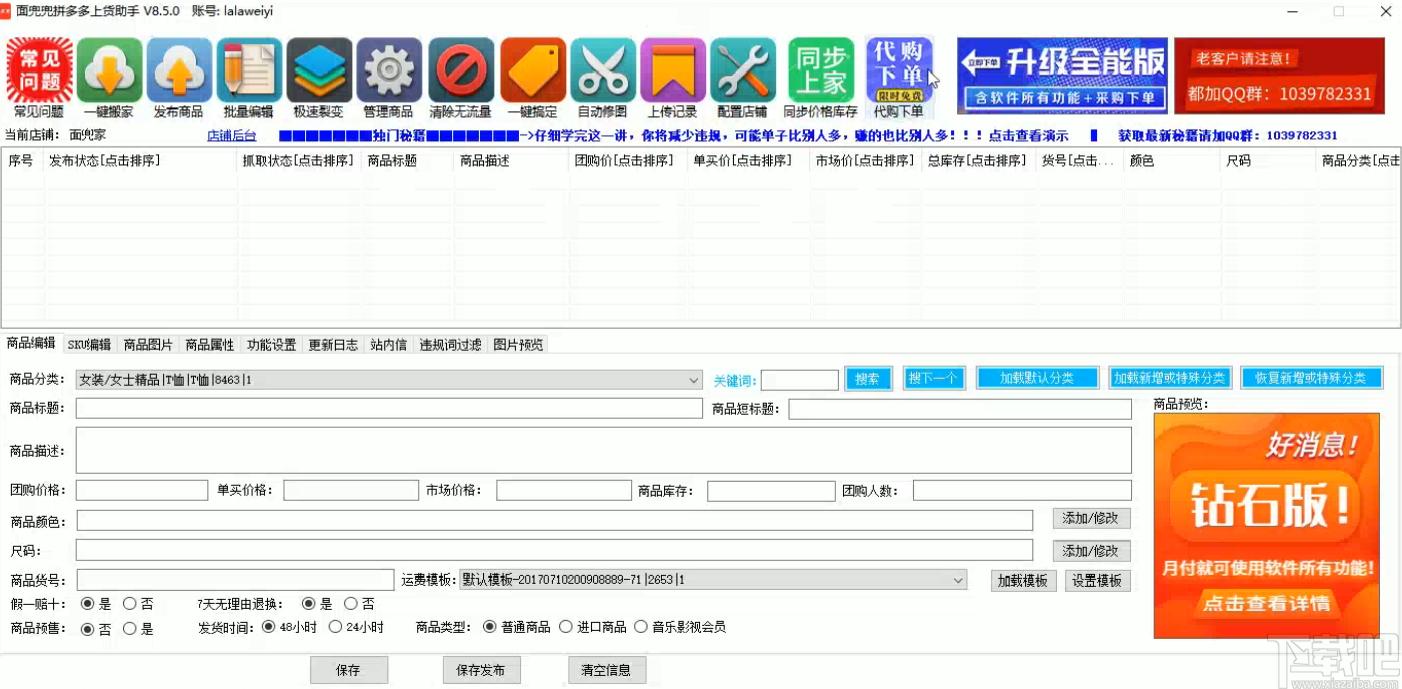Focus the 团购价格 input field
Screen dimensions: 1402x689
[x=142, y=490]
